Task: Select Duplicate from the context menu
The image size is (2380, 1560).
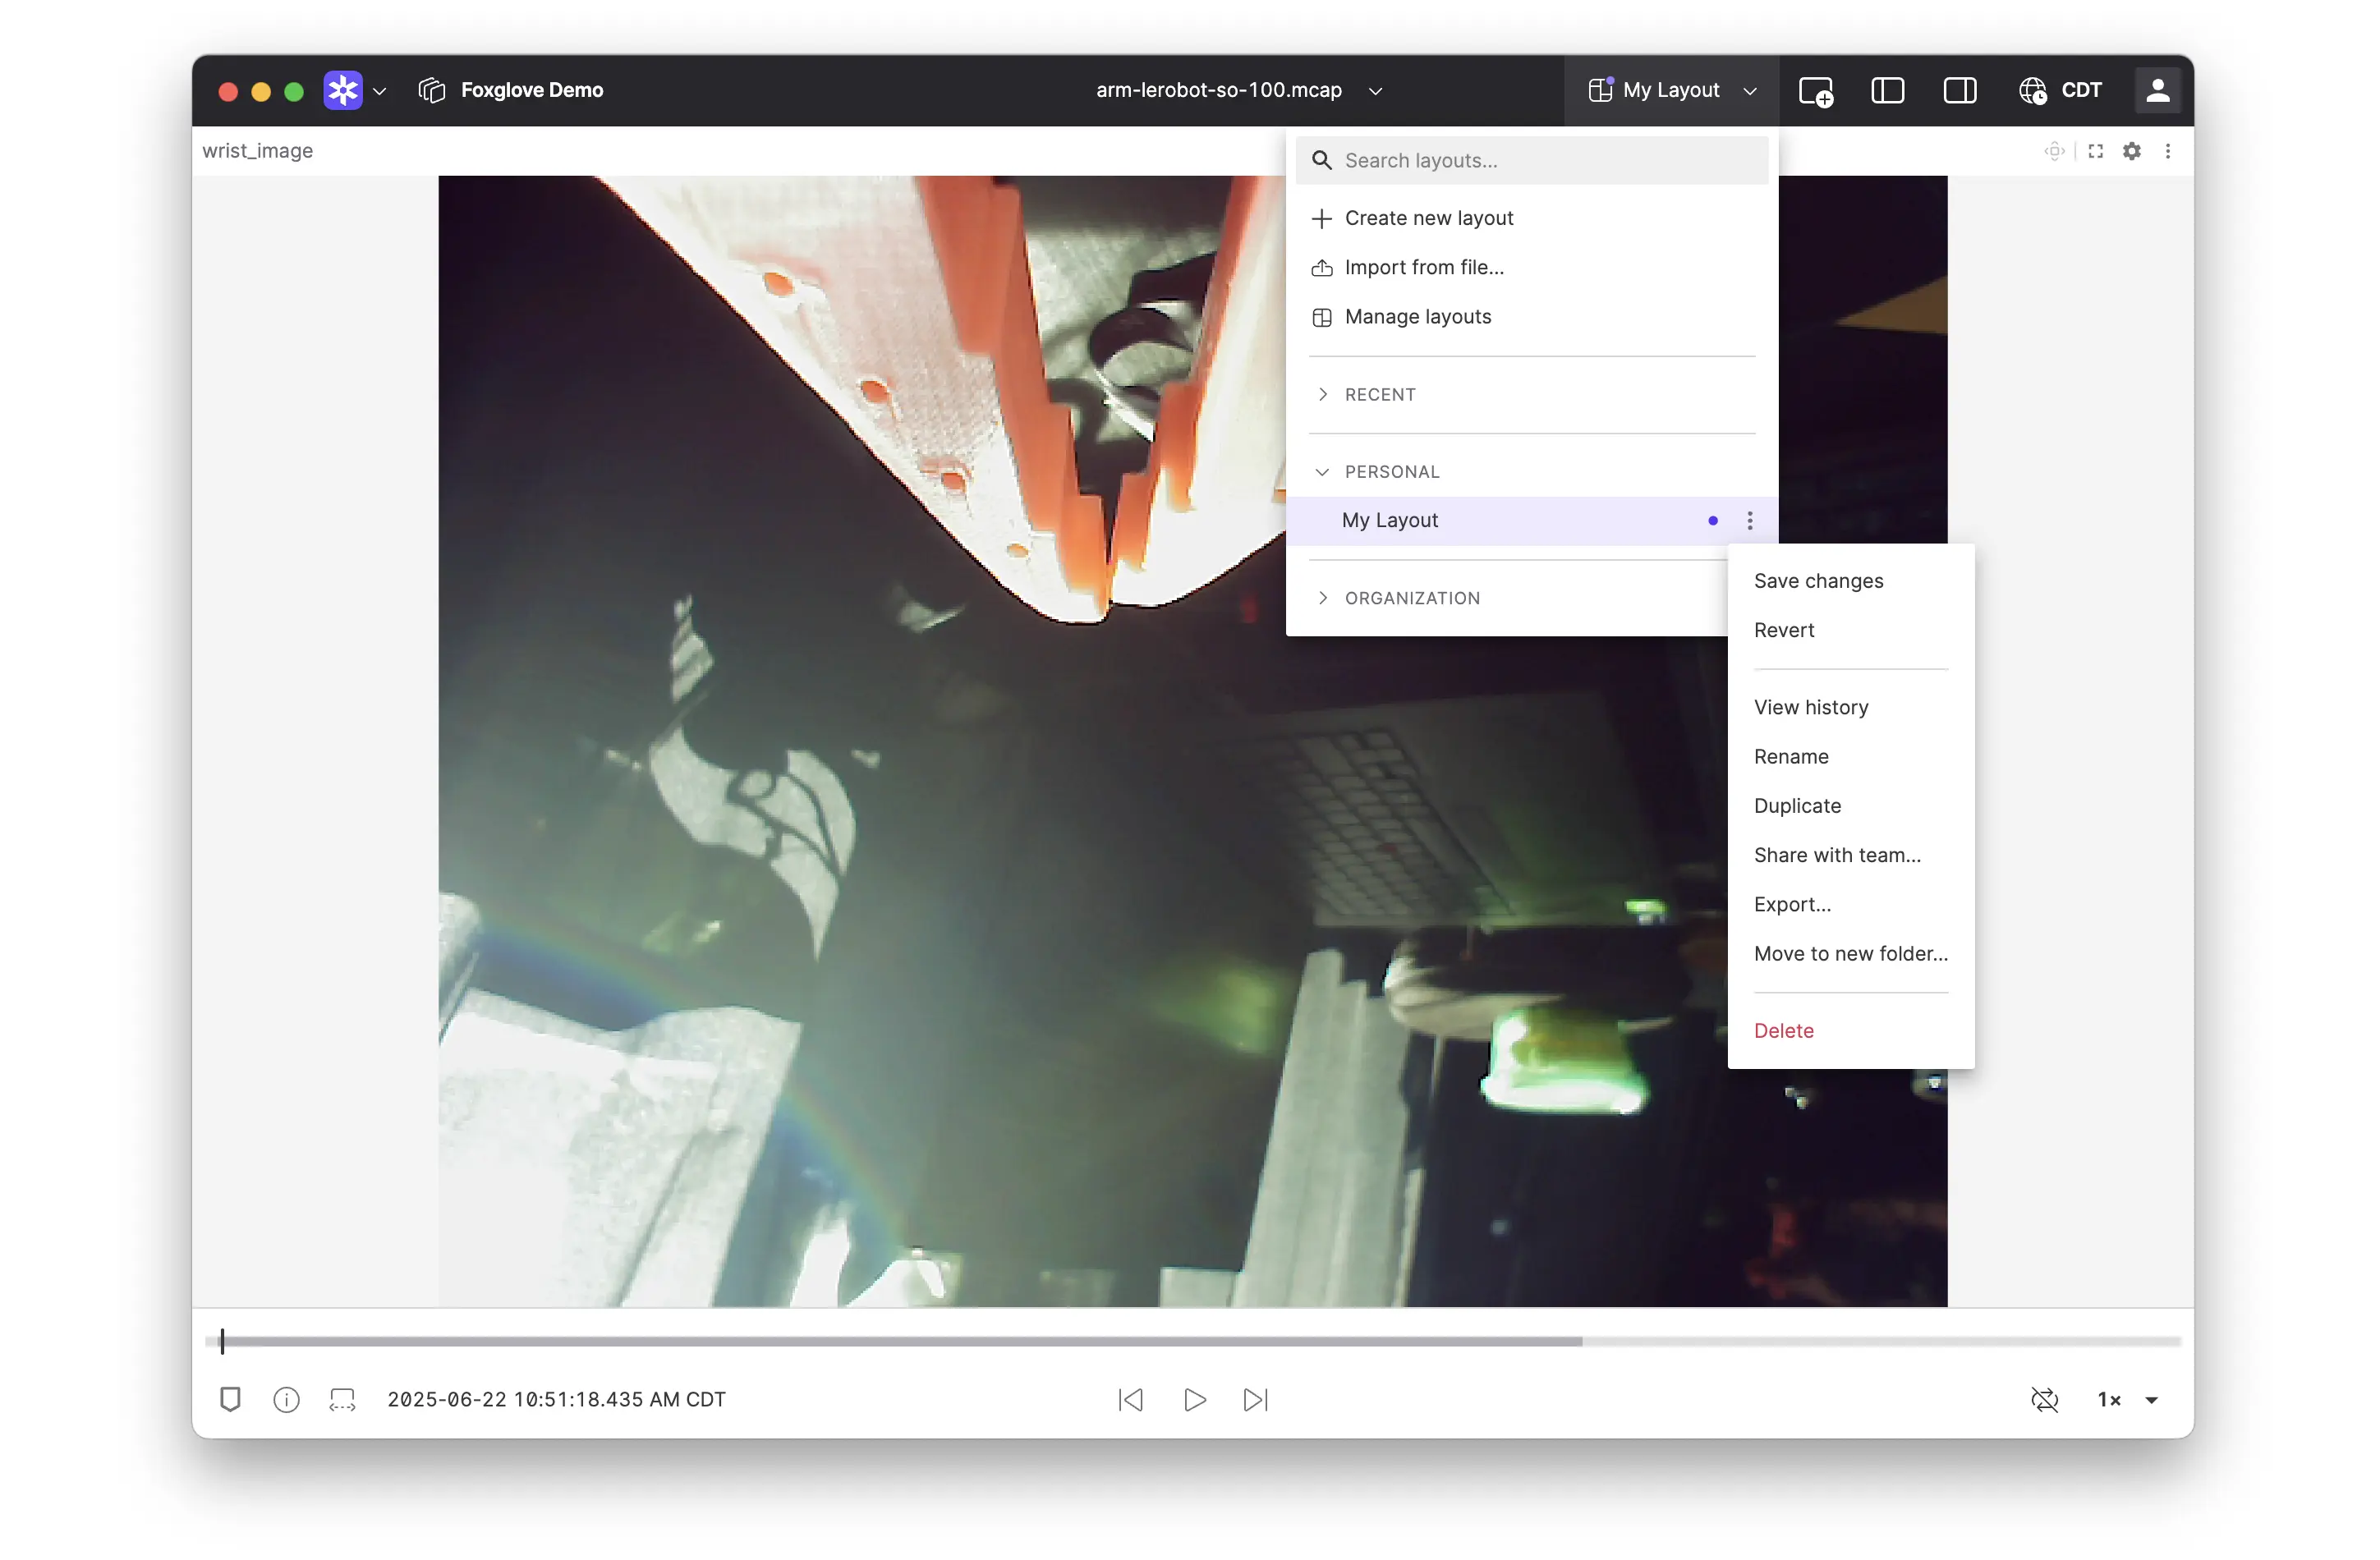Action: (x=1797, y=805)
